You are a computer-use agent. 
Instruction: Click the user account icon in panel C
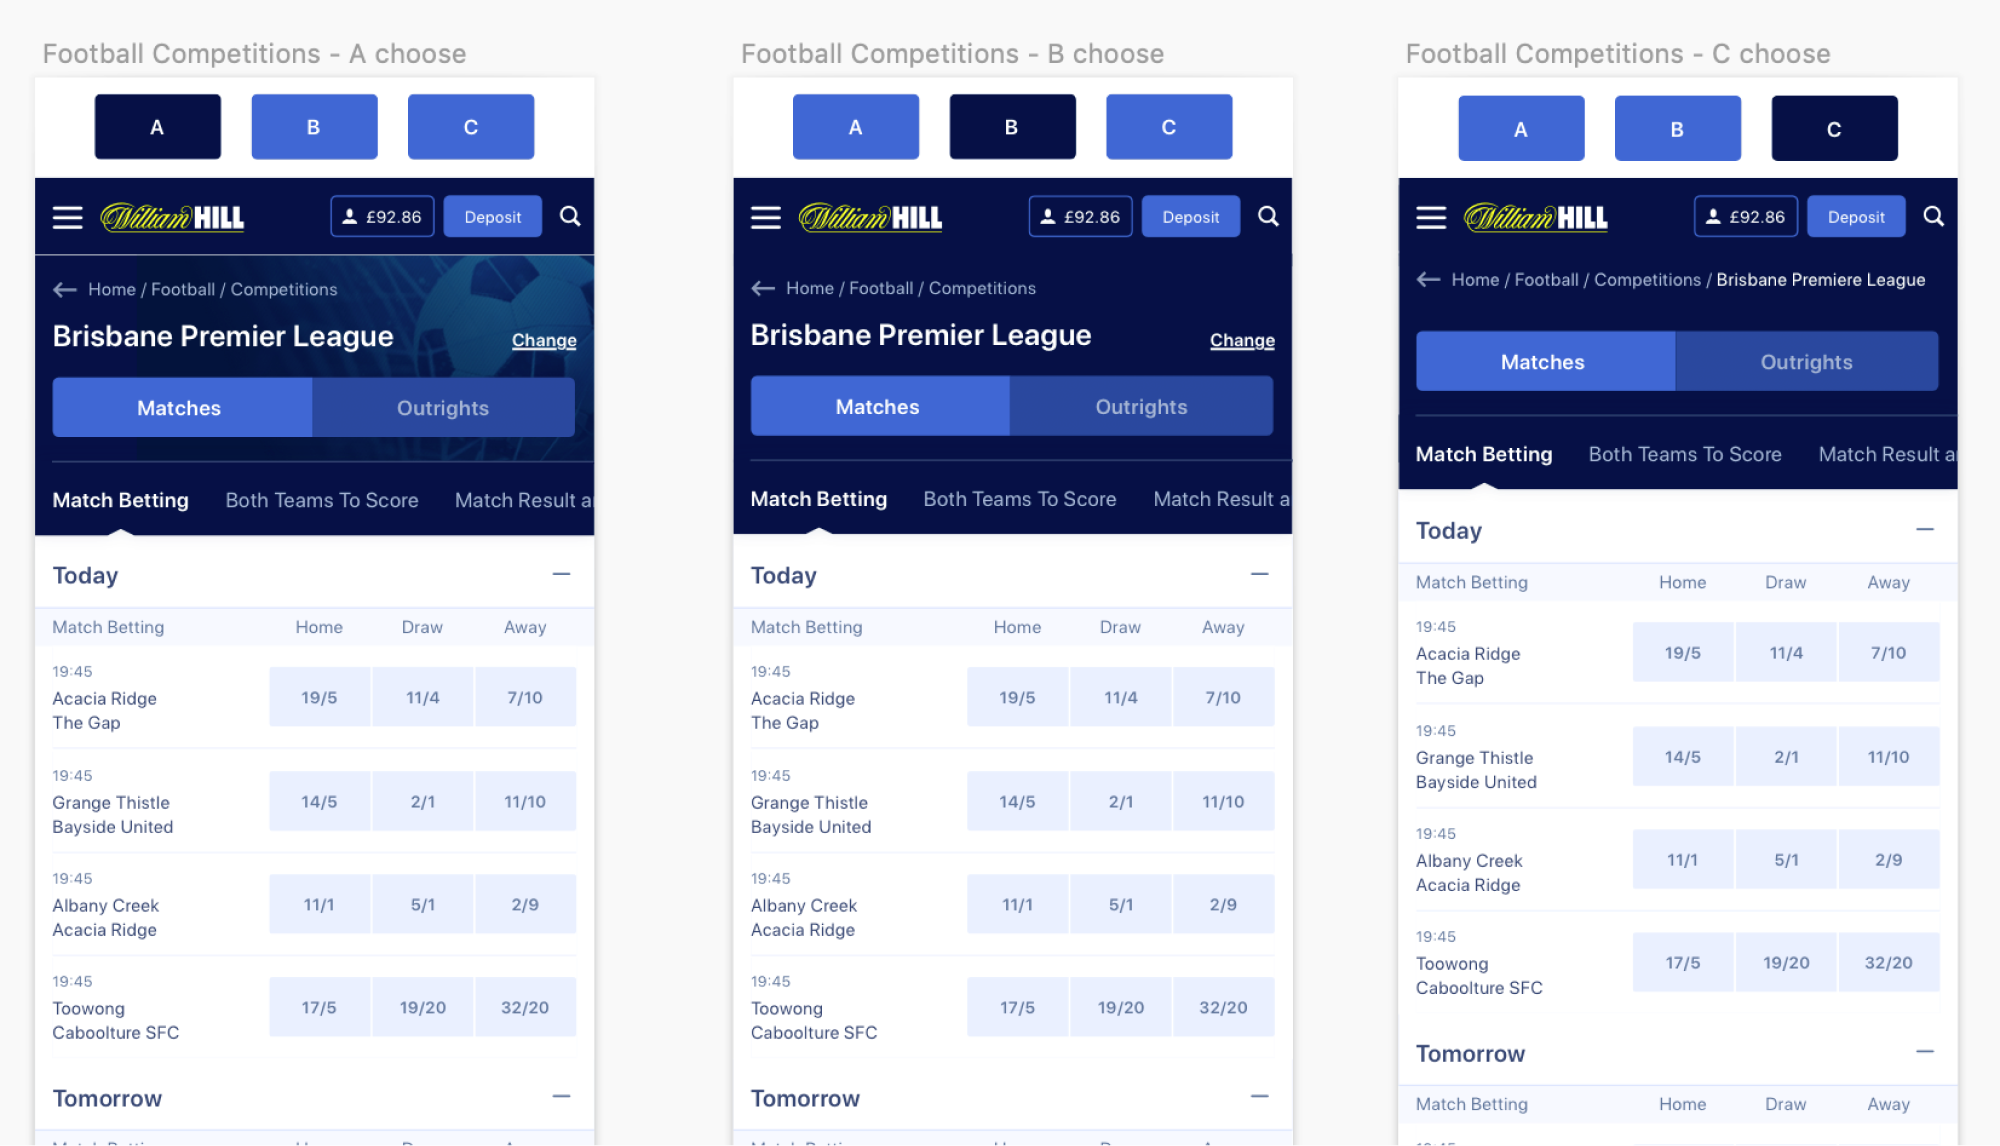[x=1709, y=217]
